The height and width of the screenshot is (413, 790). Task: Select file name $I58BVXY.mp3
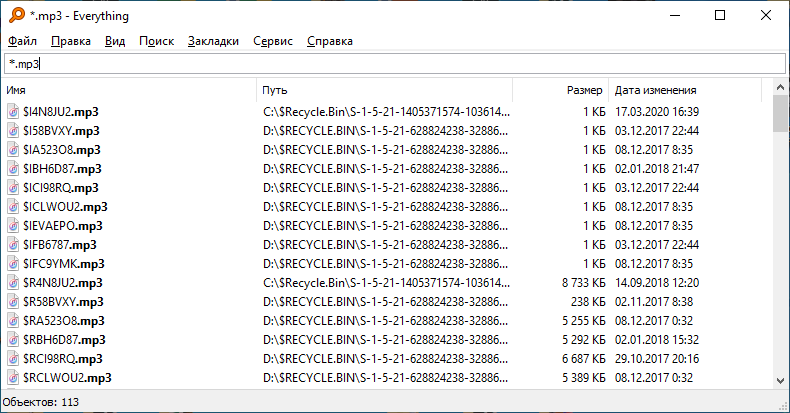[61, 131]
